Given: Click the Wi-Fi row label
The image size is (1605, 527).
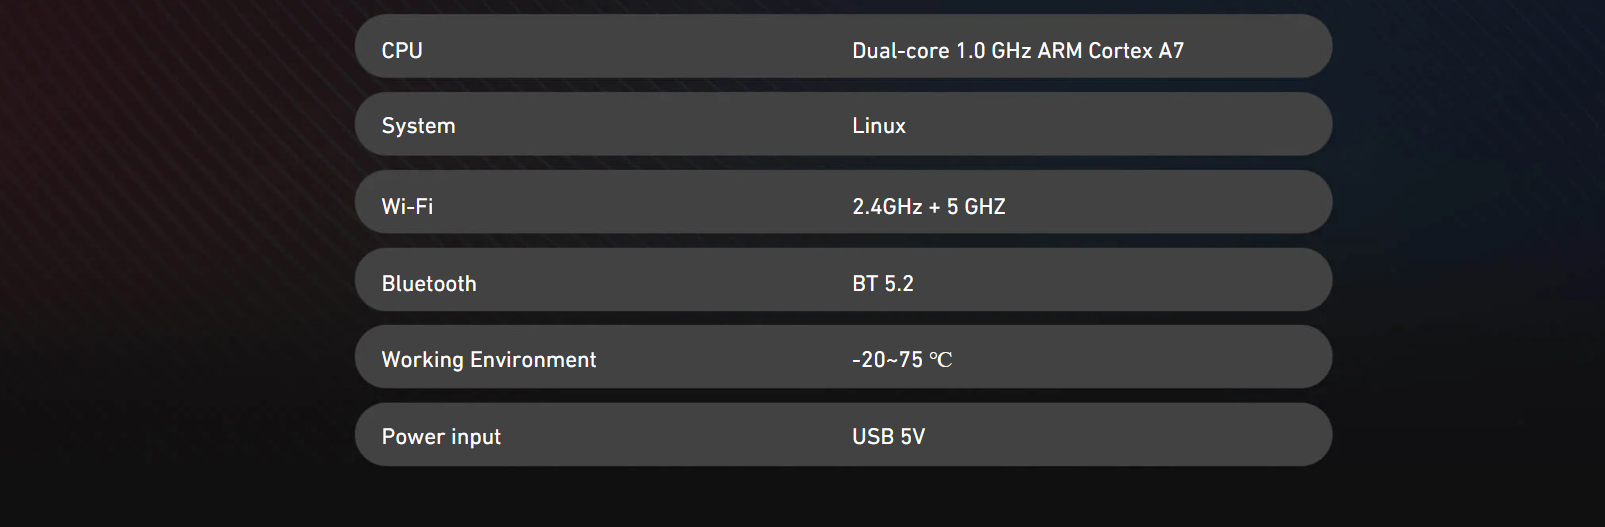Looking at the screenshot, I should tap(407, 206).
